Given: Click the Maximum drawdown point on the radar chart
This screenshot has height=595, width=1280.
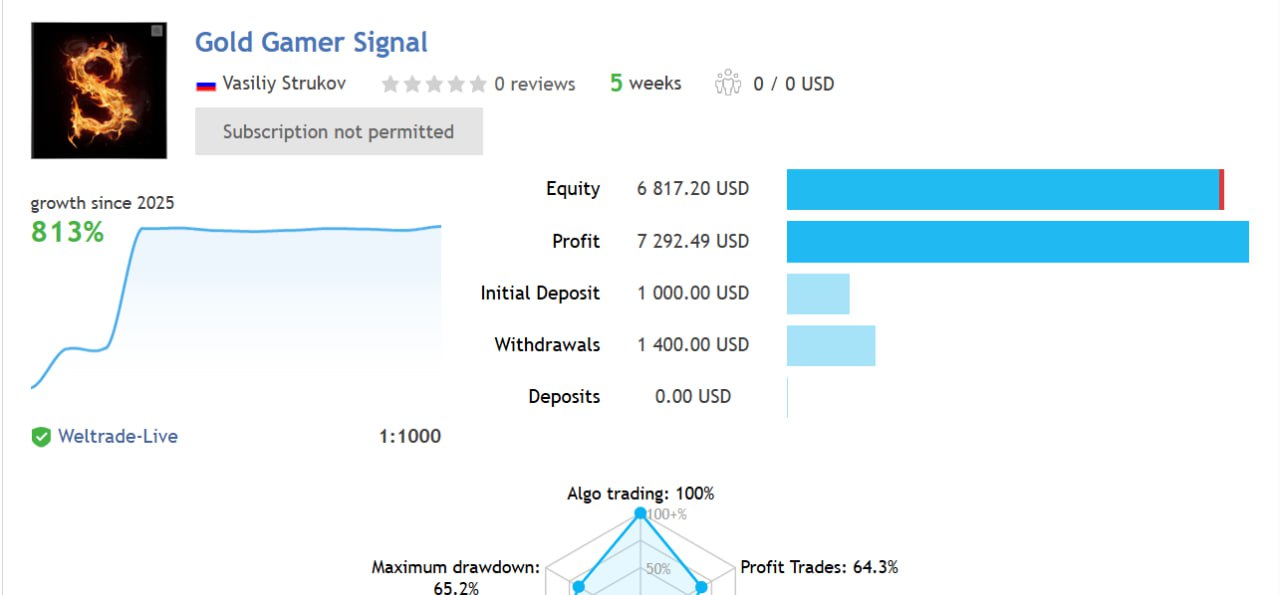Looking at the screenshot, I should [579, 587].
